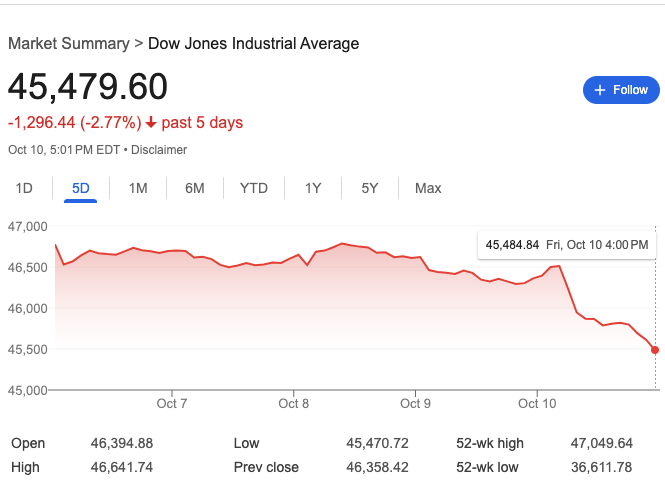Switch to the 6M range tab
Viewport: 665px width, 481px height.
(194, 188)
